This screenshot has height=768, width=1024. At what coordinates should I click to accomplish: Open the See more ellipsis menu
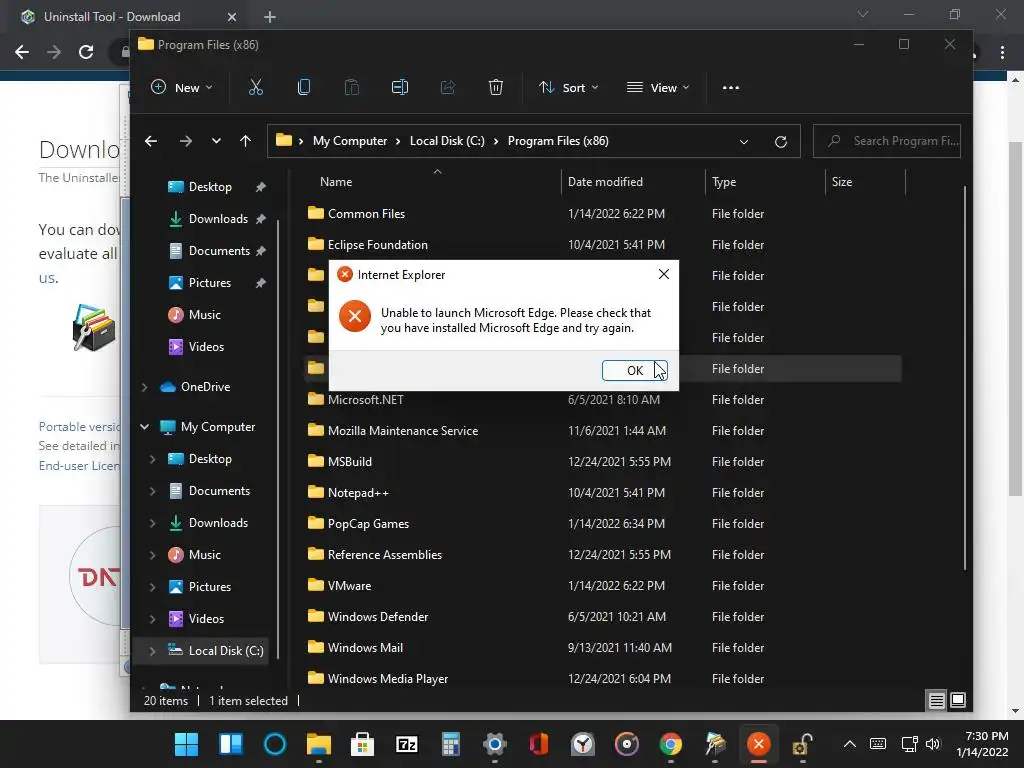pos(731,88)
